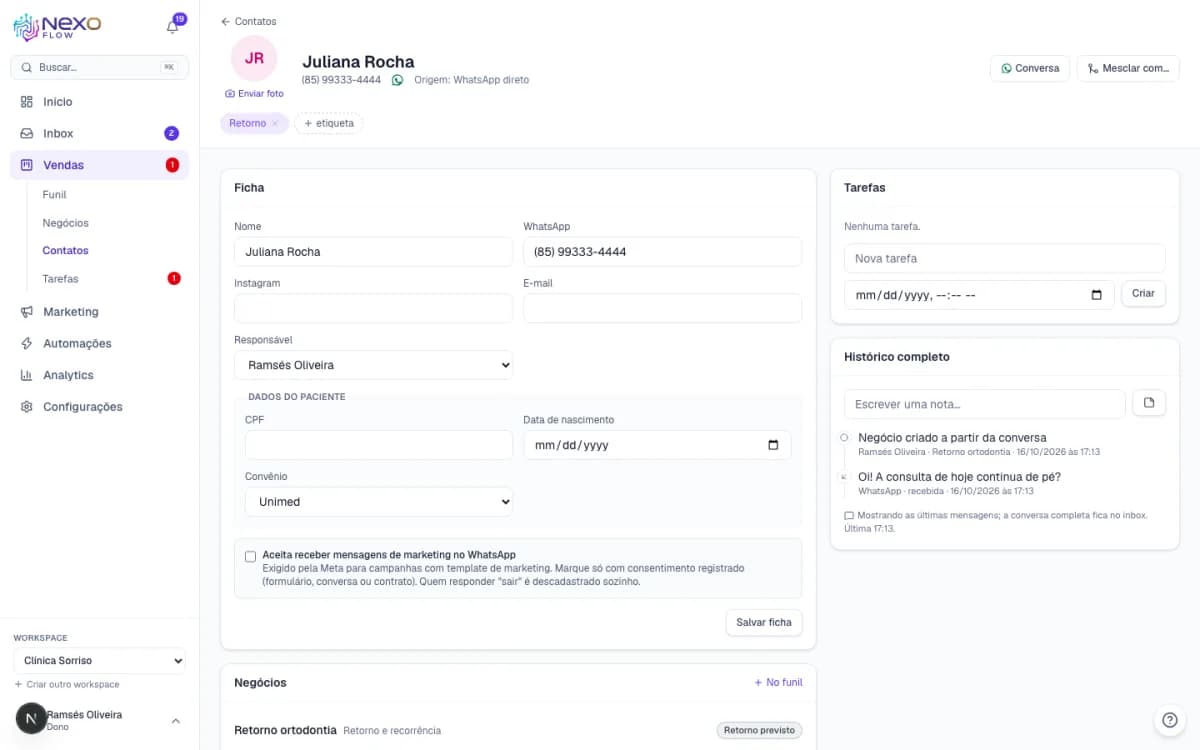Open the Responsável dropdown
This screenshot has height=750, width=1200.
[373, 365]
